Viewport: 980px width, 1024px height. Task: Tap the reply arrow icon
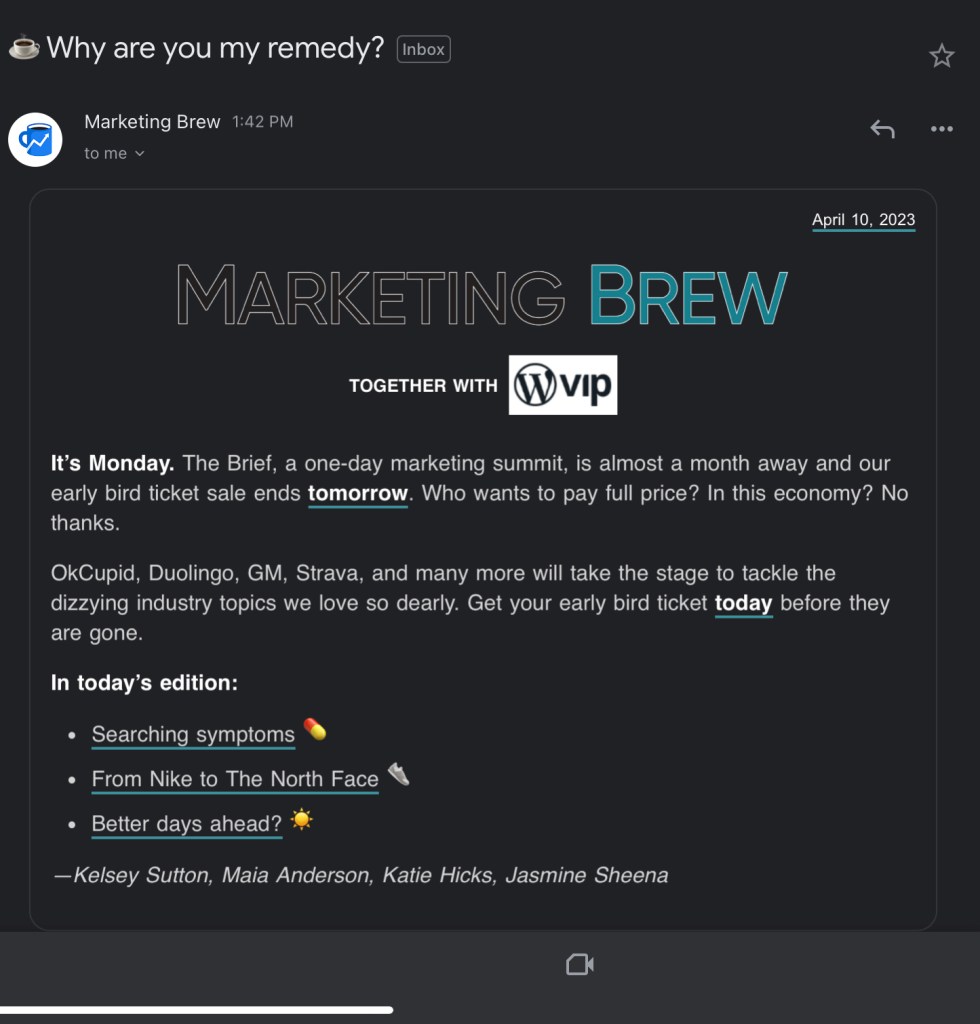point(881,129)
